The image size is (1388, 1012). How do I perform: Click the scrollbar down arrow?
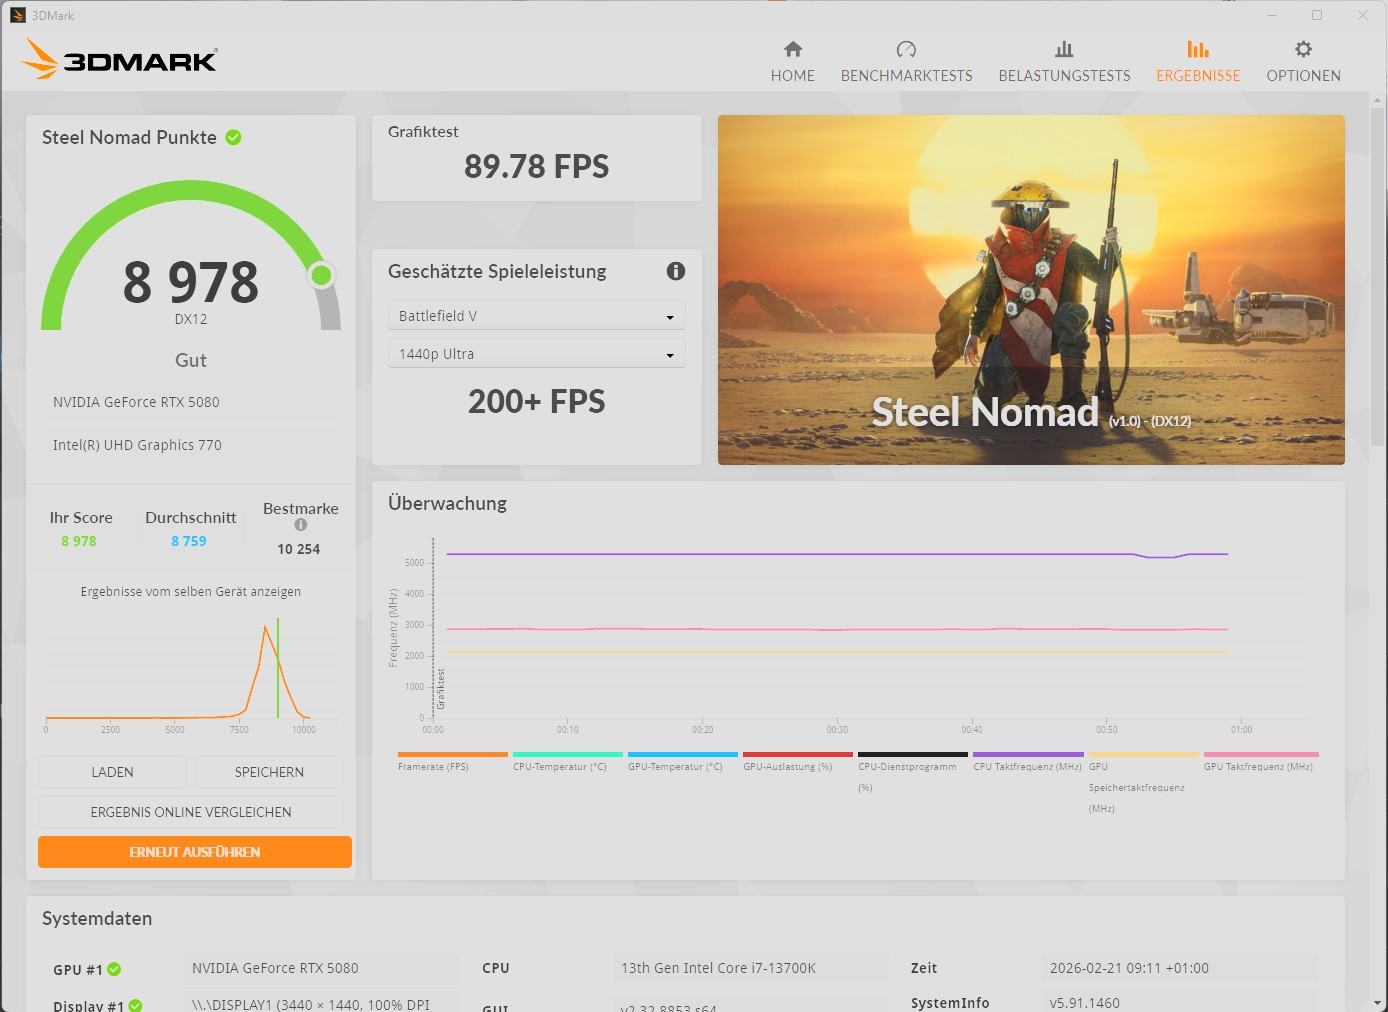coord(1379,1003)
